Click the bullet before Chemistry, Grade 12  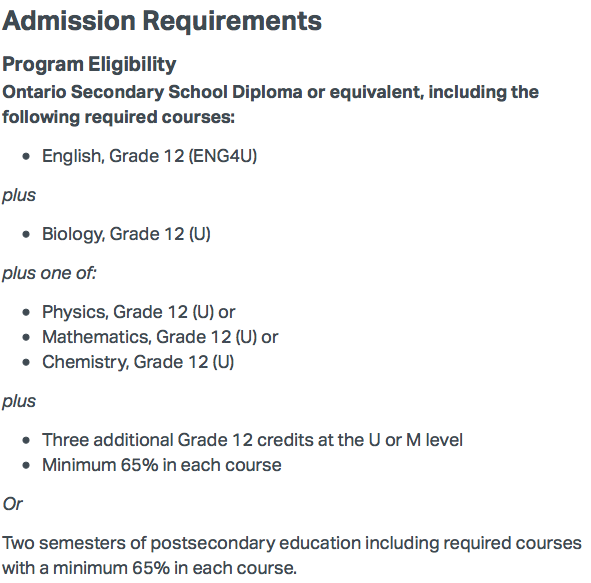point(26,363)
